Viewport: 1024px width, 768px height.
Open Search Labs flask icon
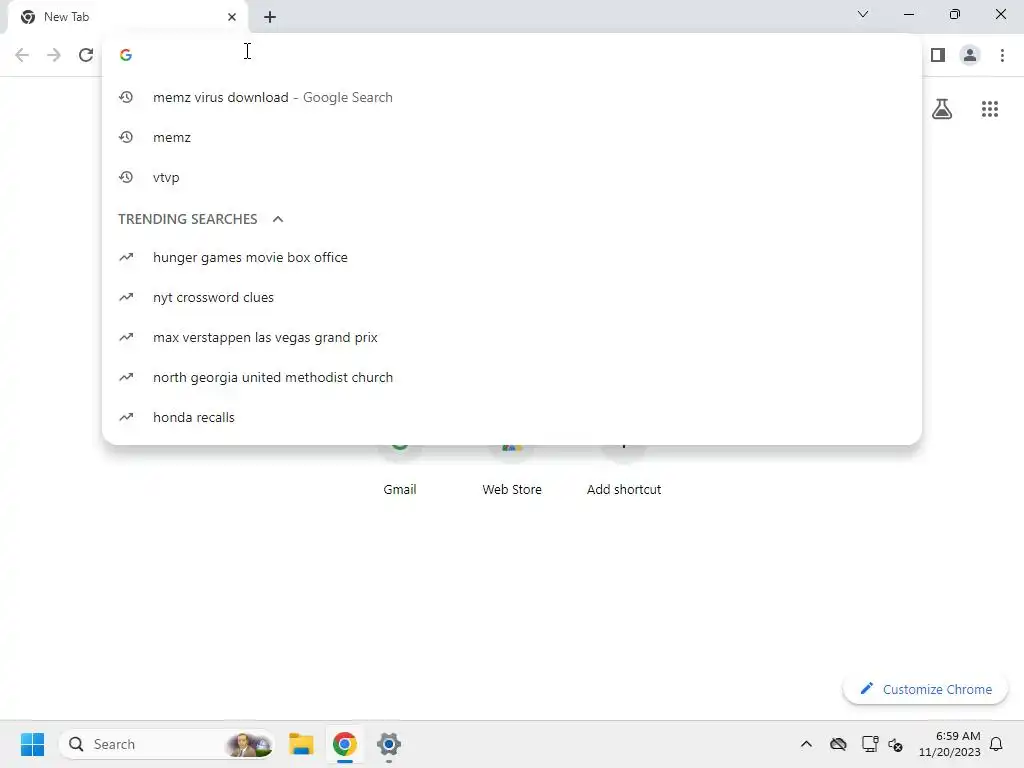[942, 109]
